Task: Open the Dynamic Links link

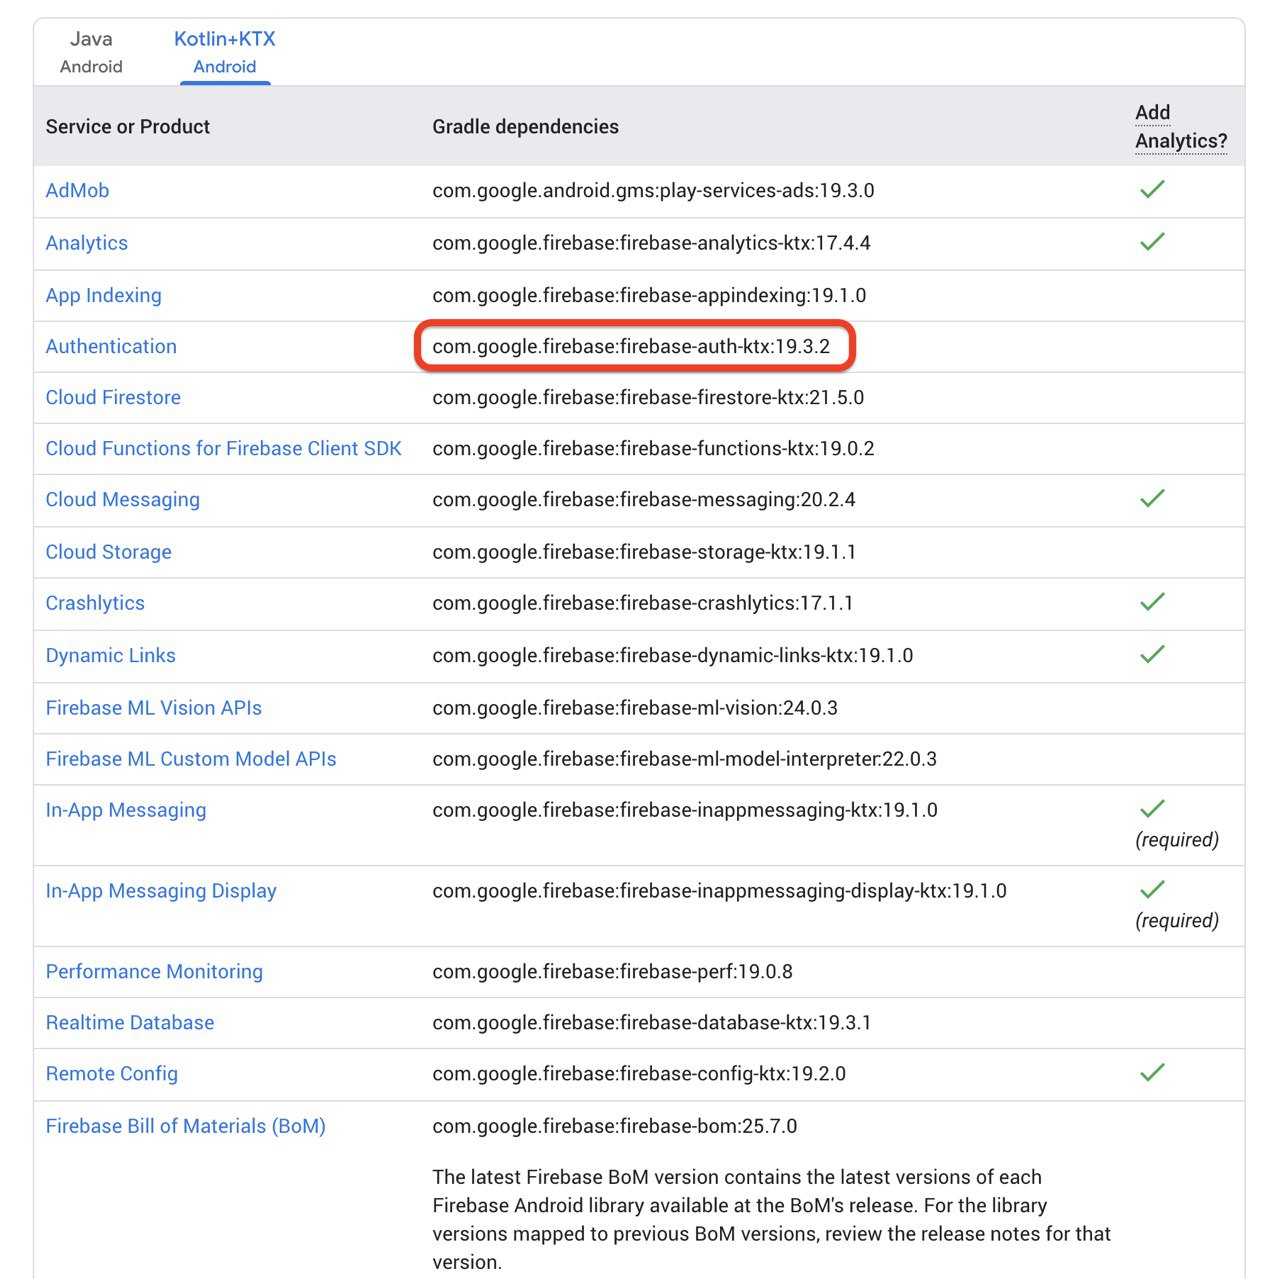Action: click(x=110, y=655)
